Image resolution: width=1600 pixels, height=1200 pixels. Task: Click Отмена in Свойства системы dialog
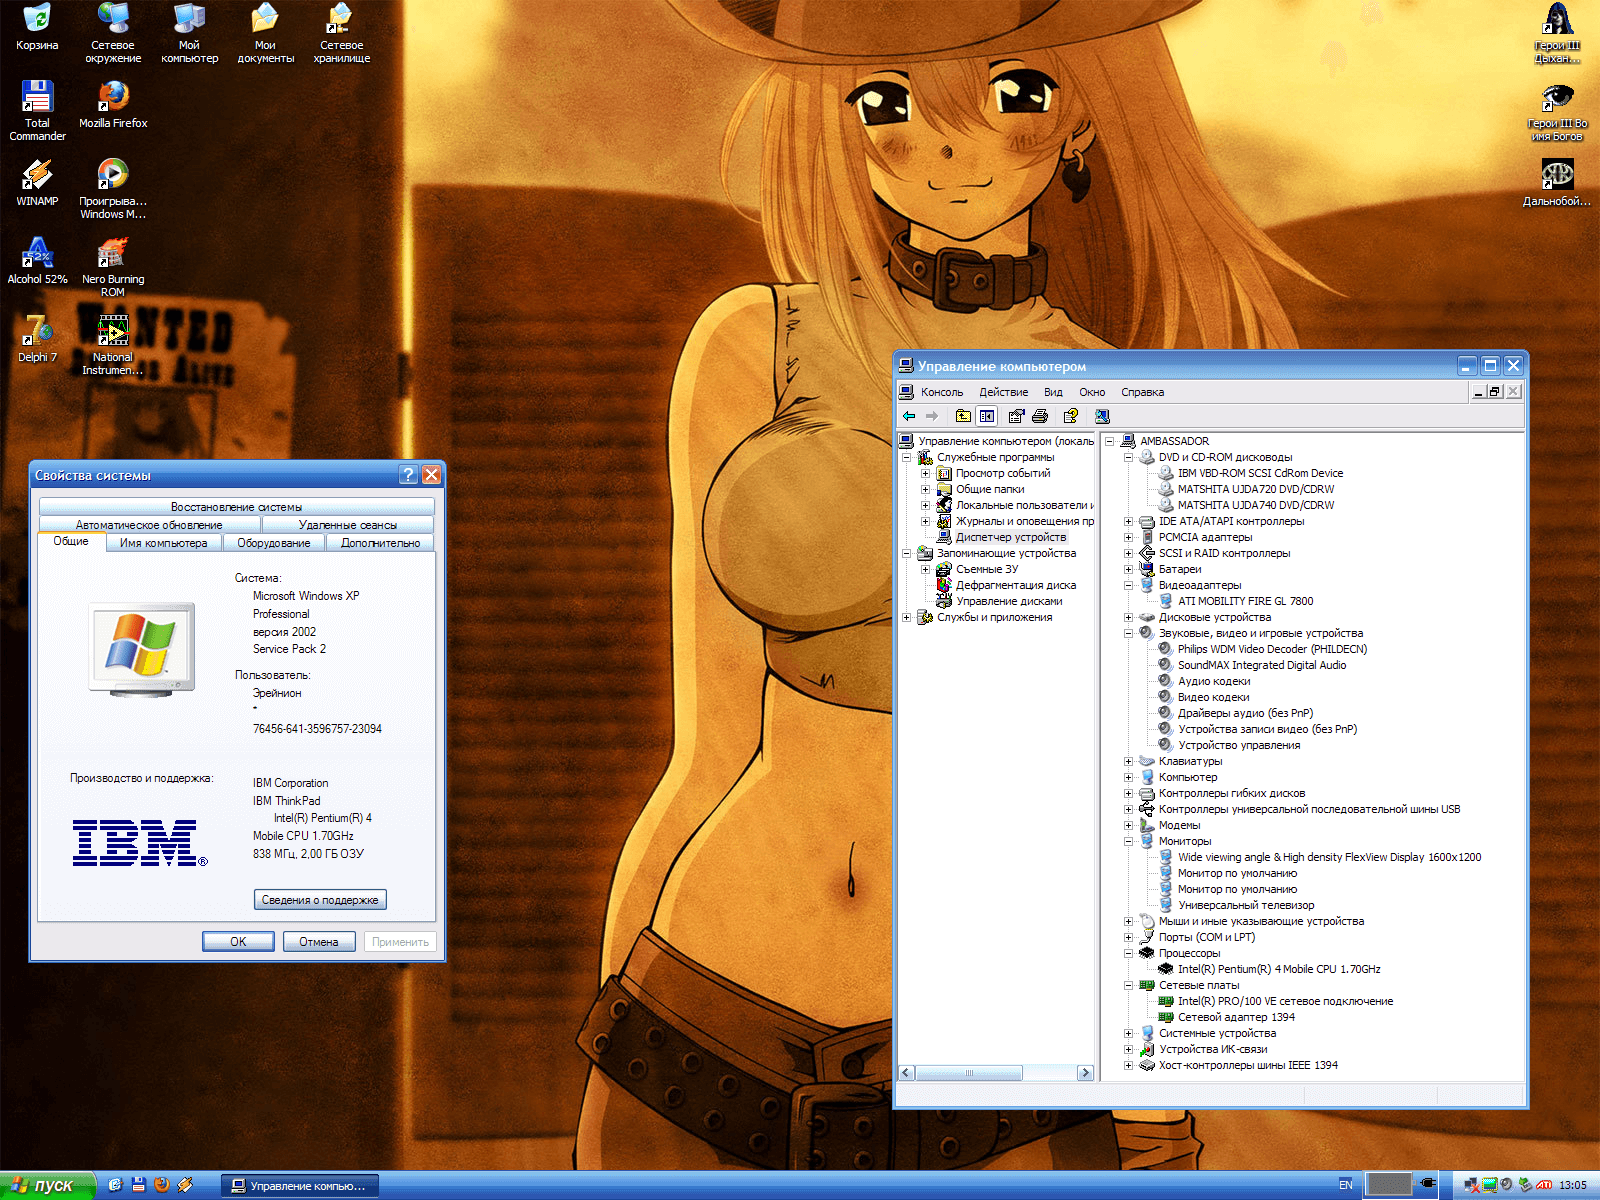point(318,941)
